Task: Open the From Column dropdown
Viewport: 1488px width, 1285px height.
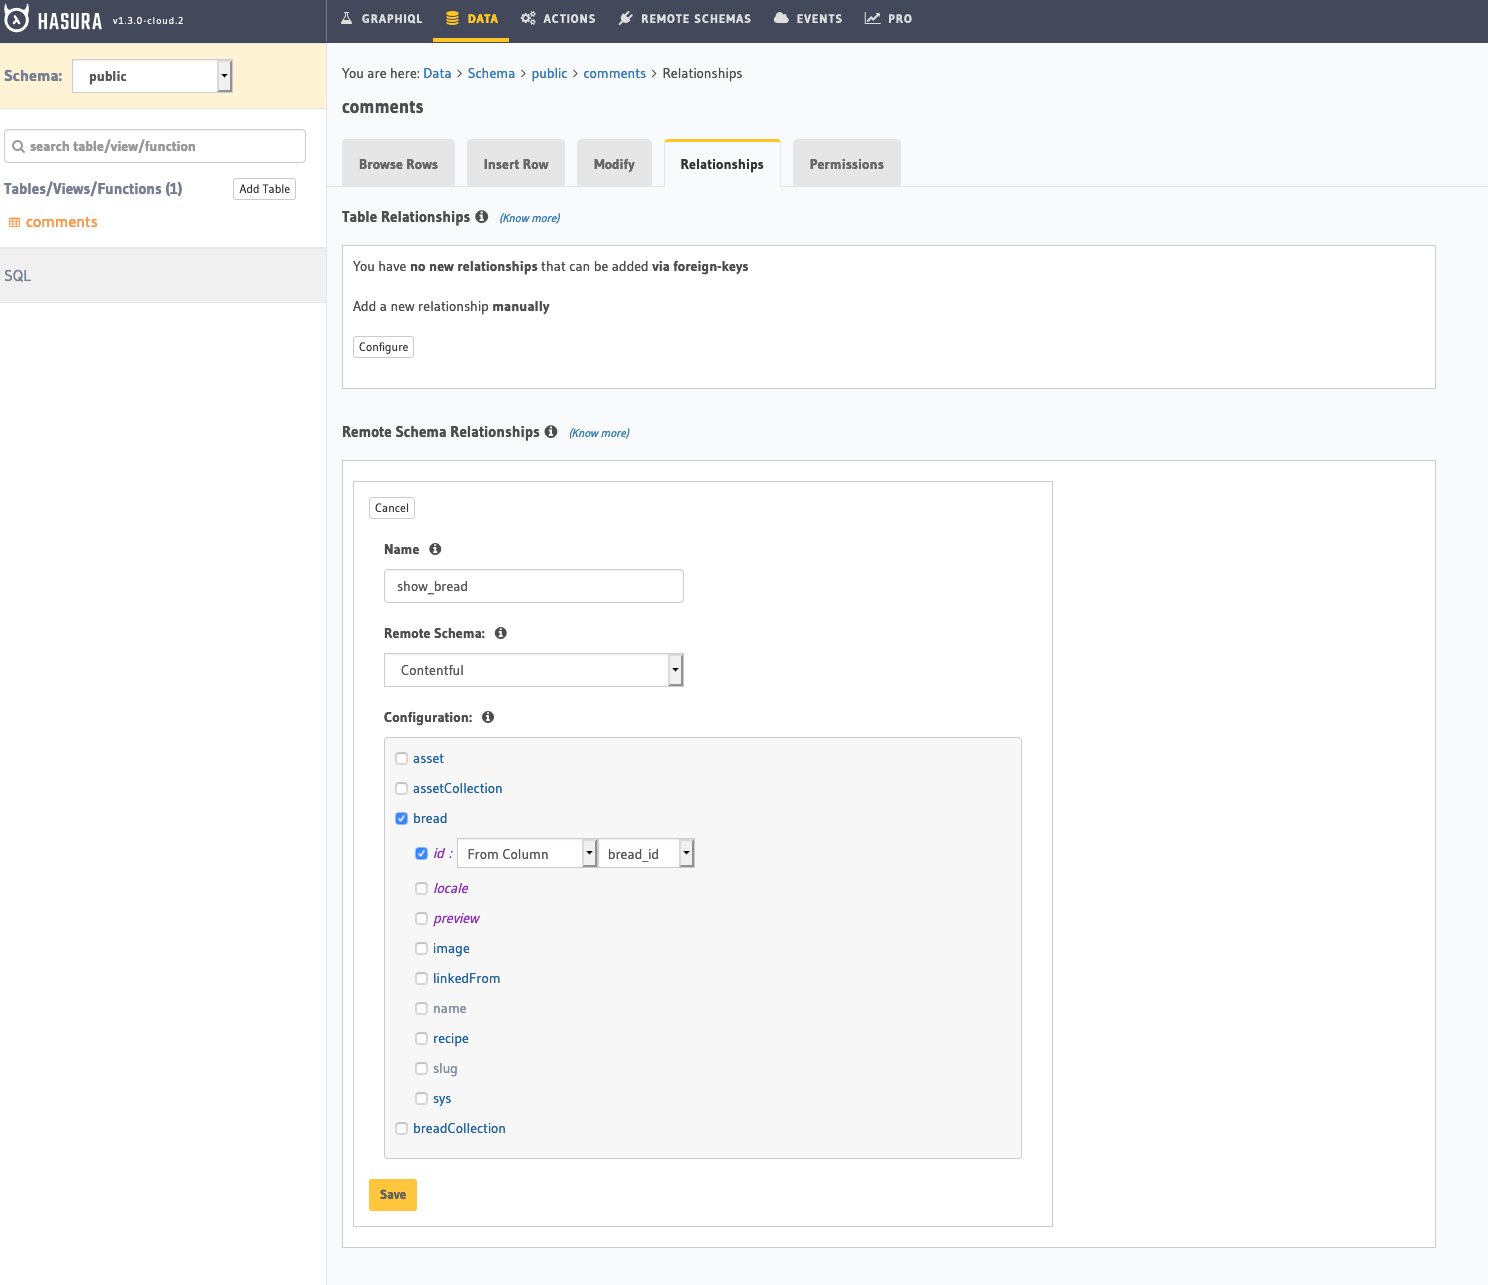Action: click(527, 853)
